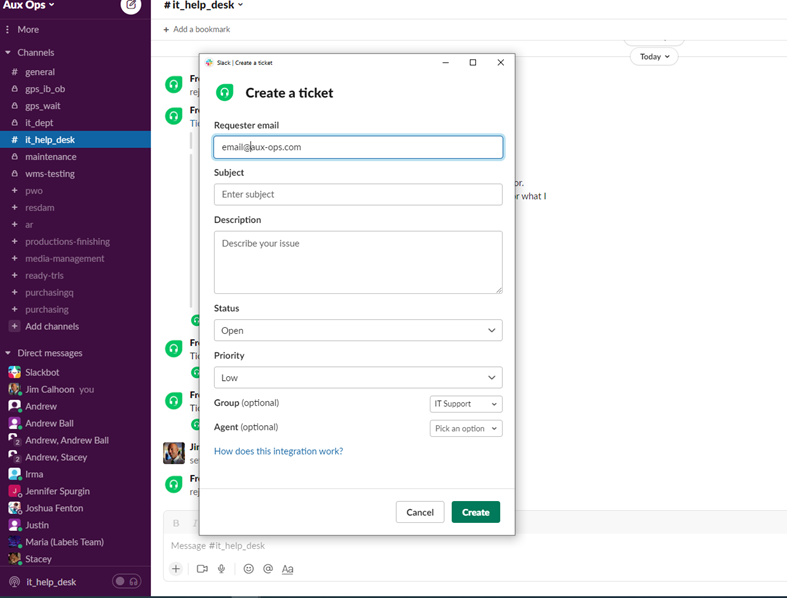
Task: Click the plus attachment icon in composer
Action: point(176,569)
